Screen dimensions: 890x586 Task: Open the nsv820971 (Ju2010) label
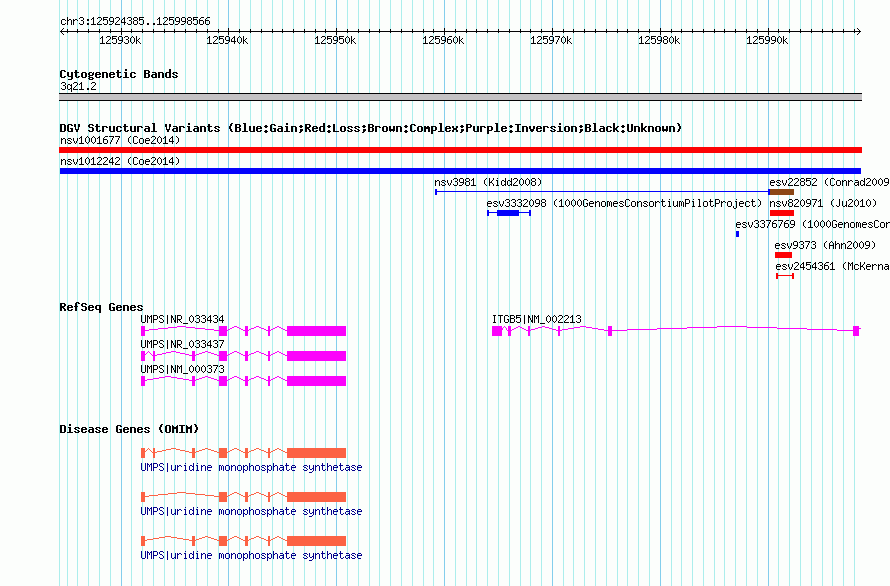(x=823, y=203)
